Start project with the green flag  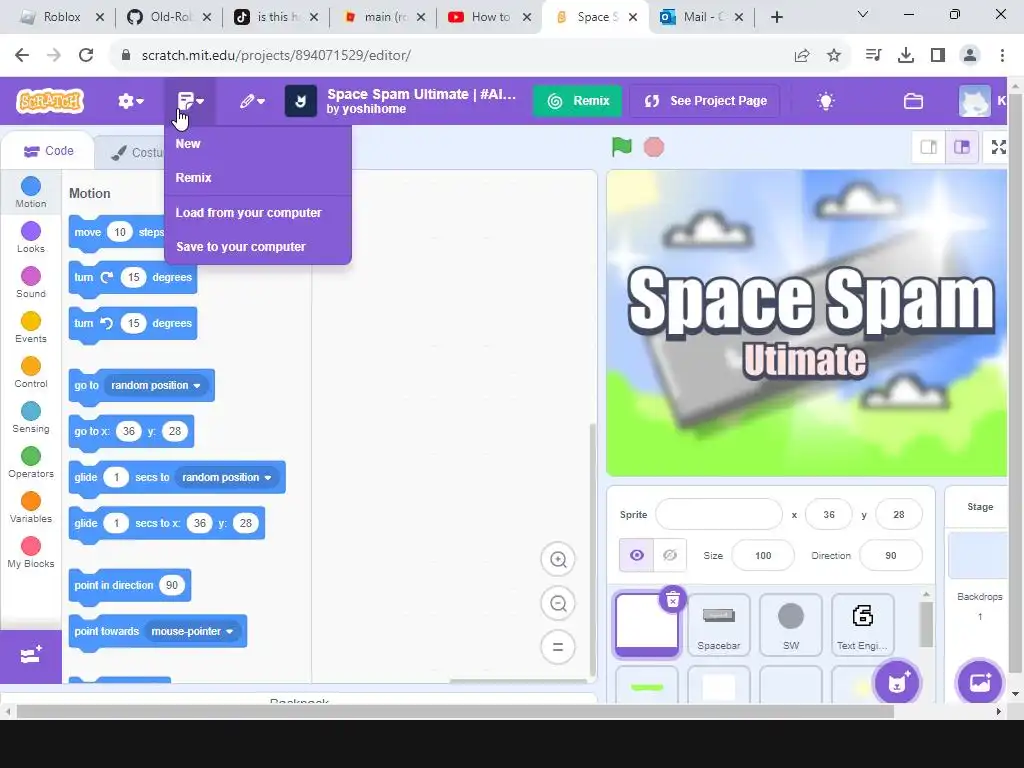coord(622,147)
